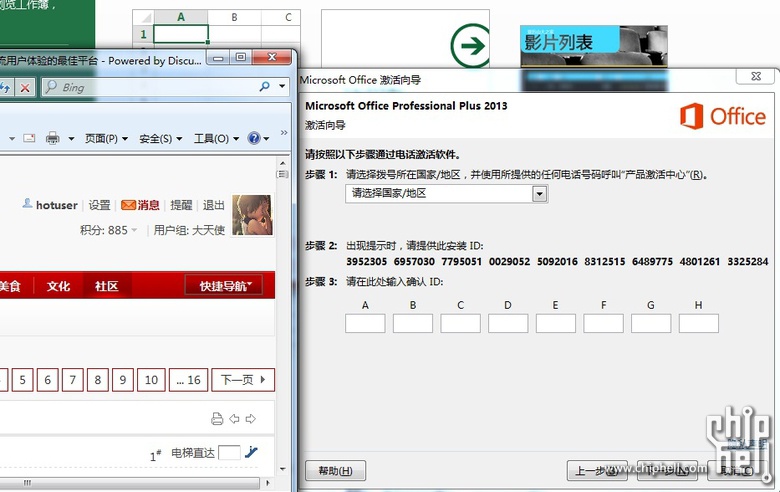
Task: Click the print thread icon on forum page
Action: [217, 419]
